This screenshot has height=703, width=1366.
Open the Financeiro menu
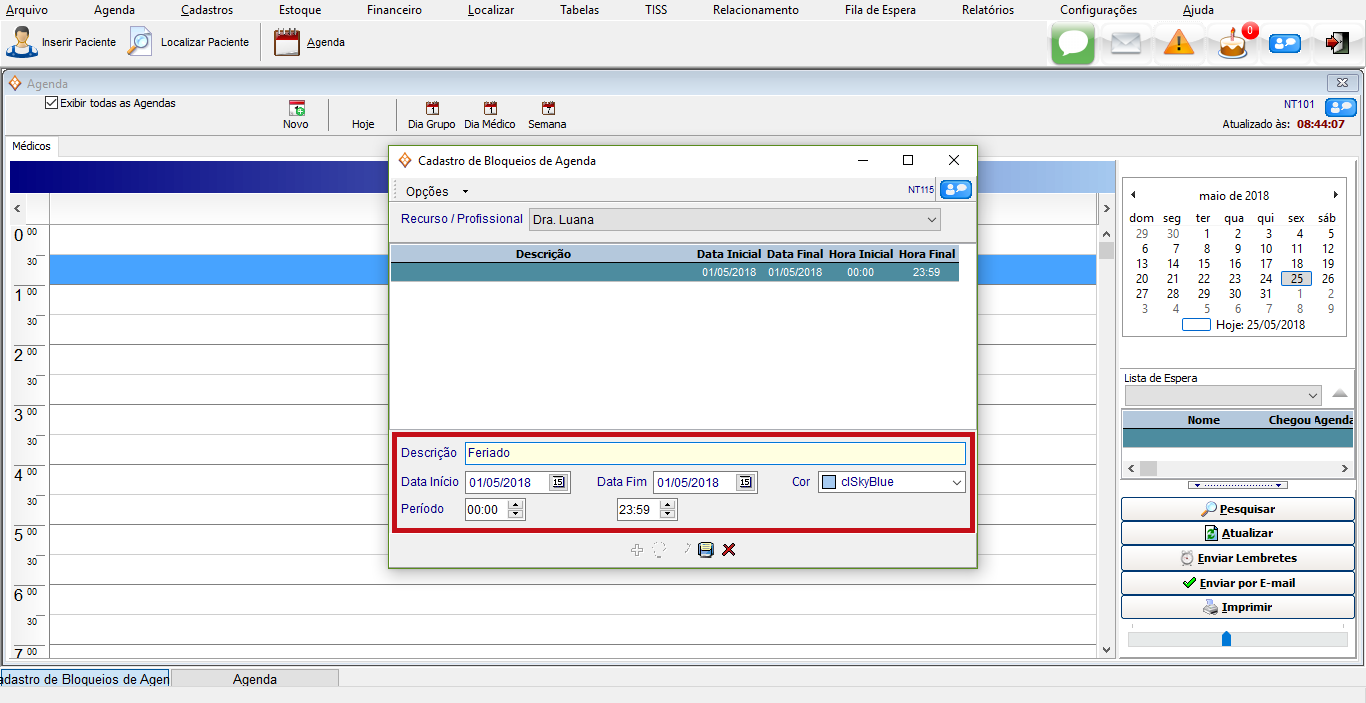pos(394,10)
